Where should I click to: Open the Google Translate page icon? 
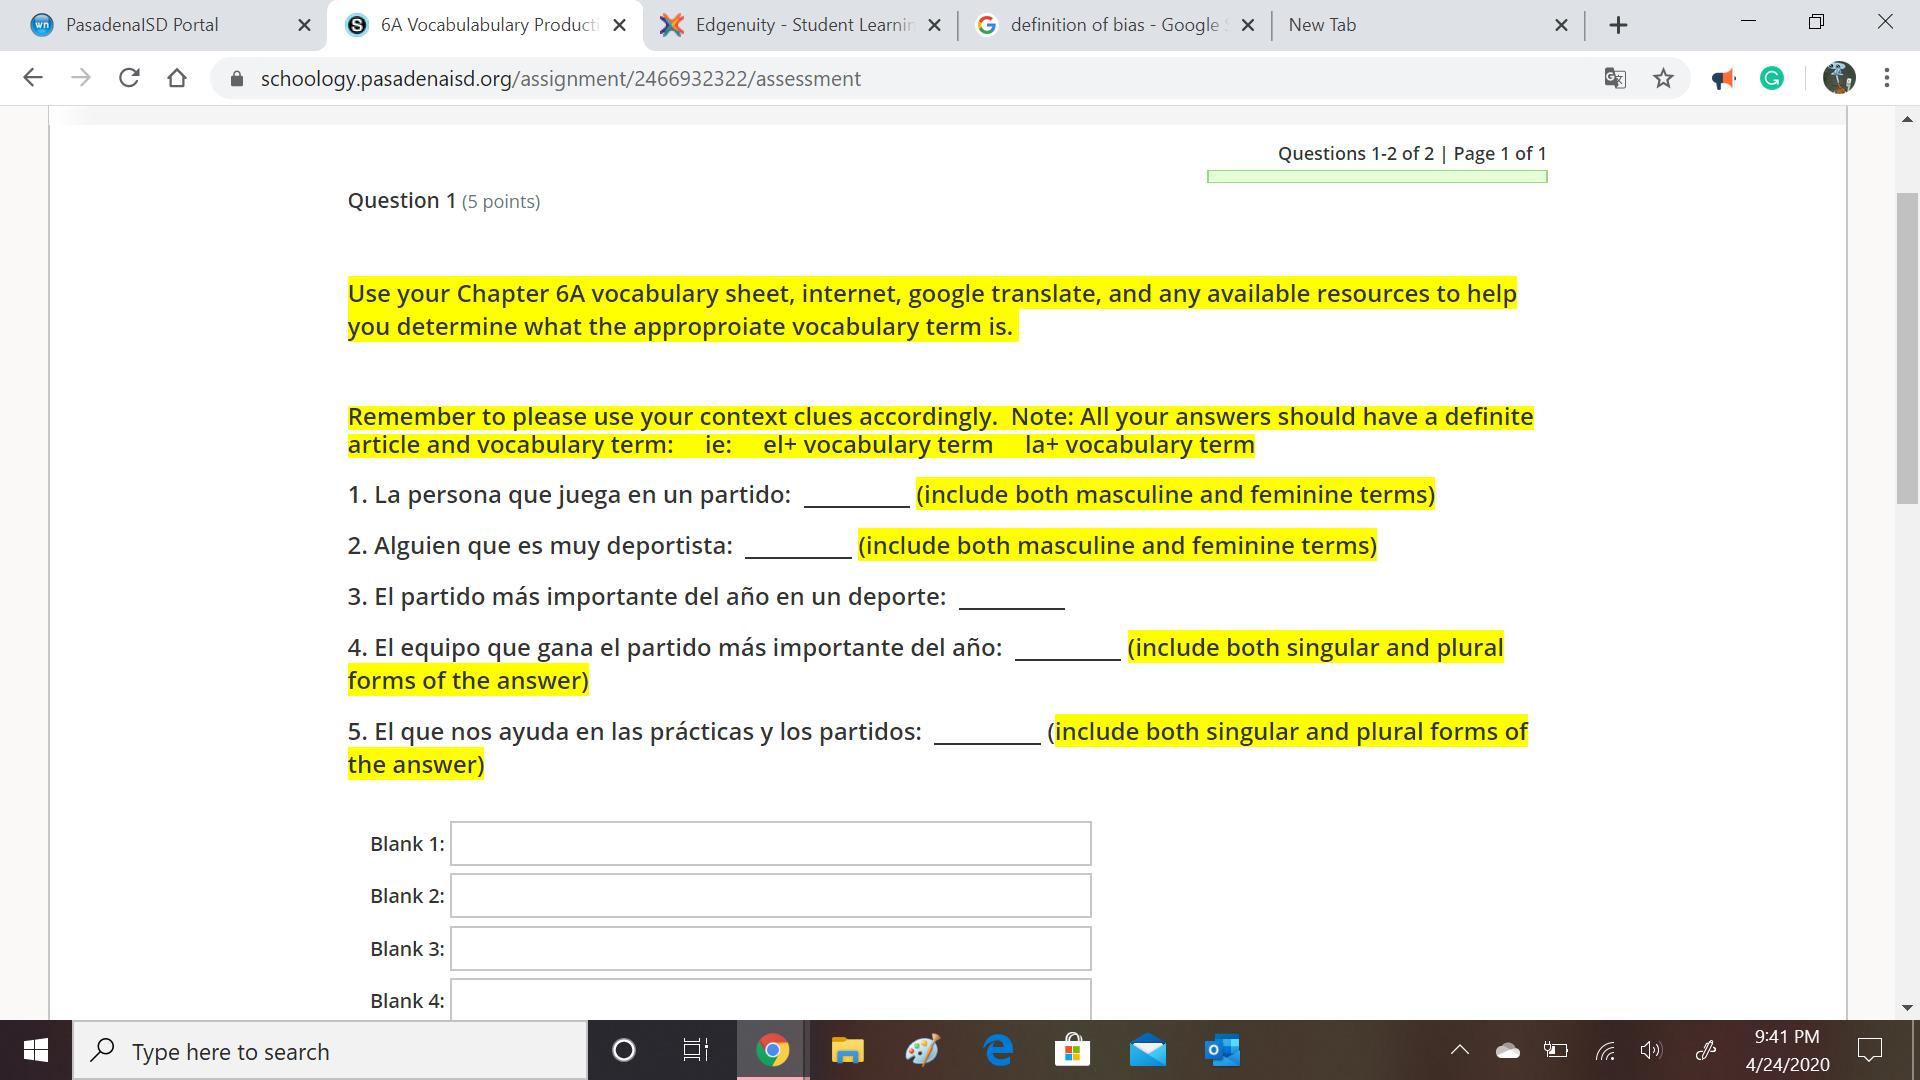(x=1615, y=78)
